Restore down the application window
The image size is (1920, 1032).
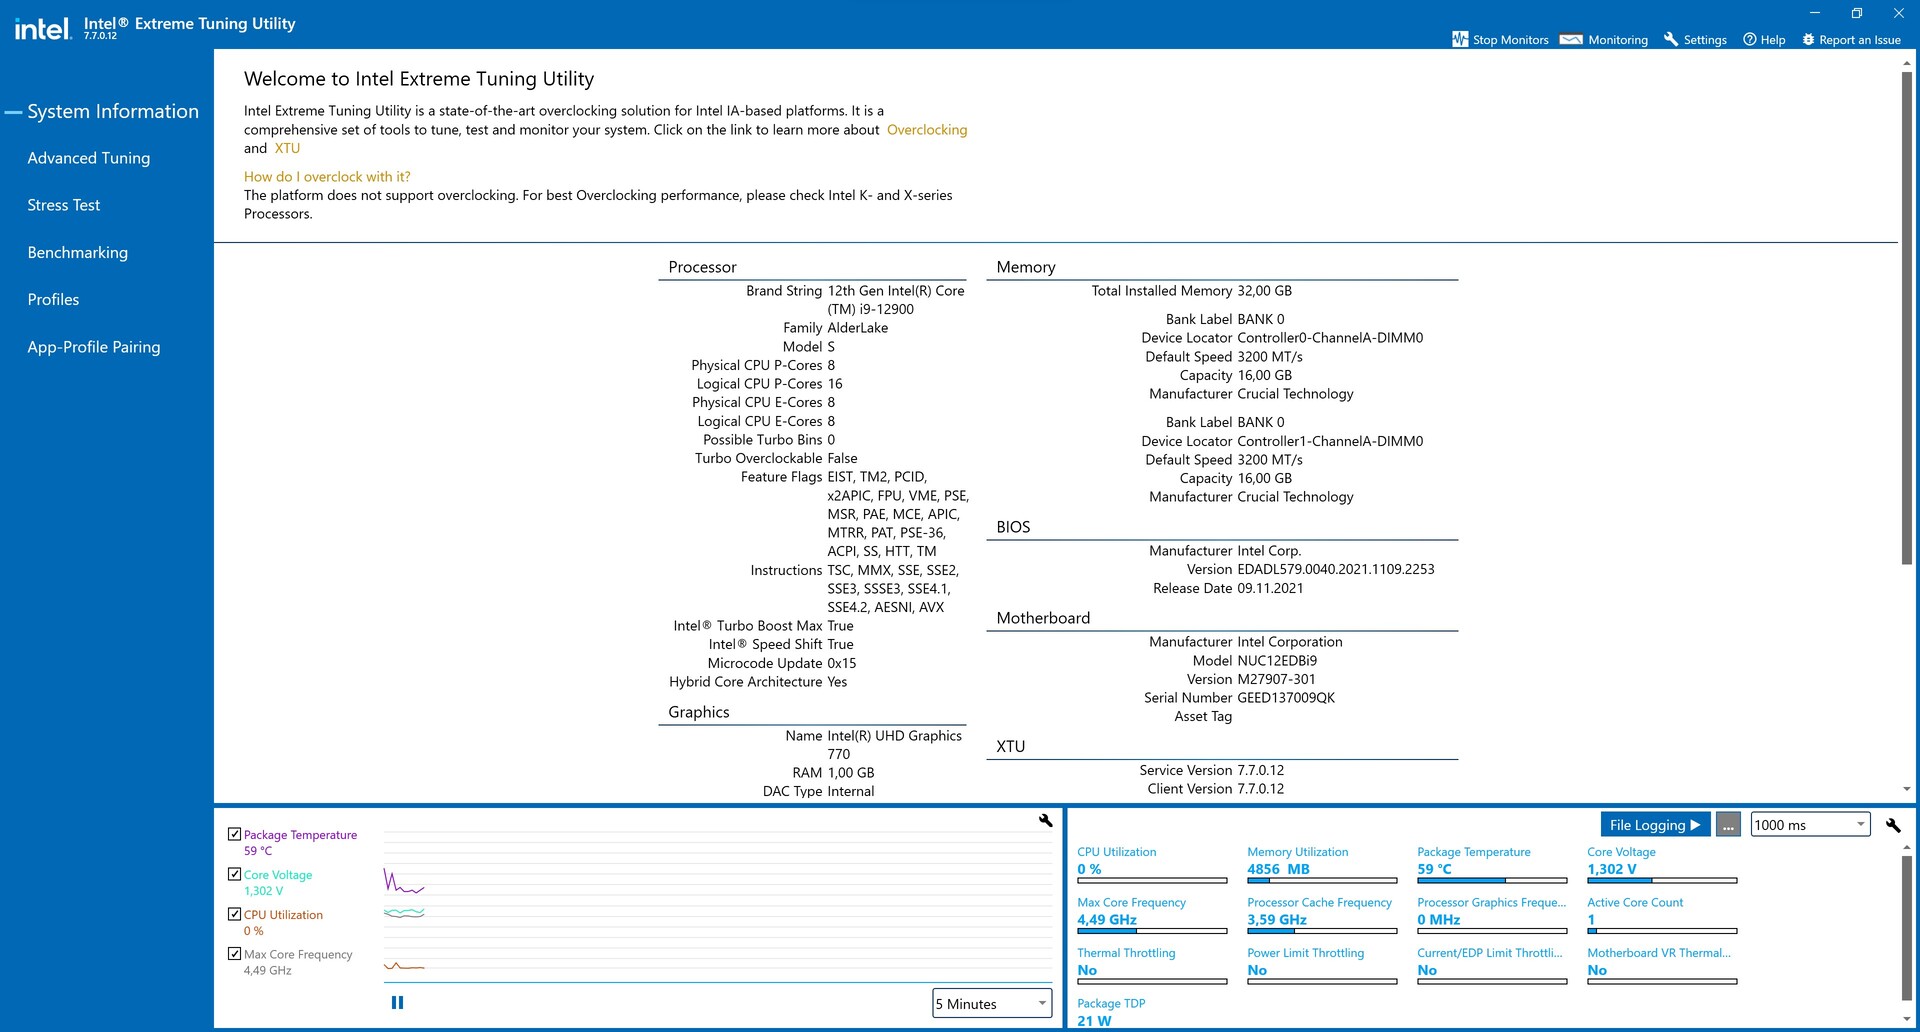[1856, 13]
